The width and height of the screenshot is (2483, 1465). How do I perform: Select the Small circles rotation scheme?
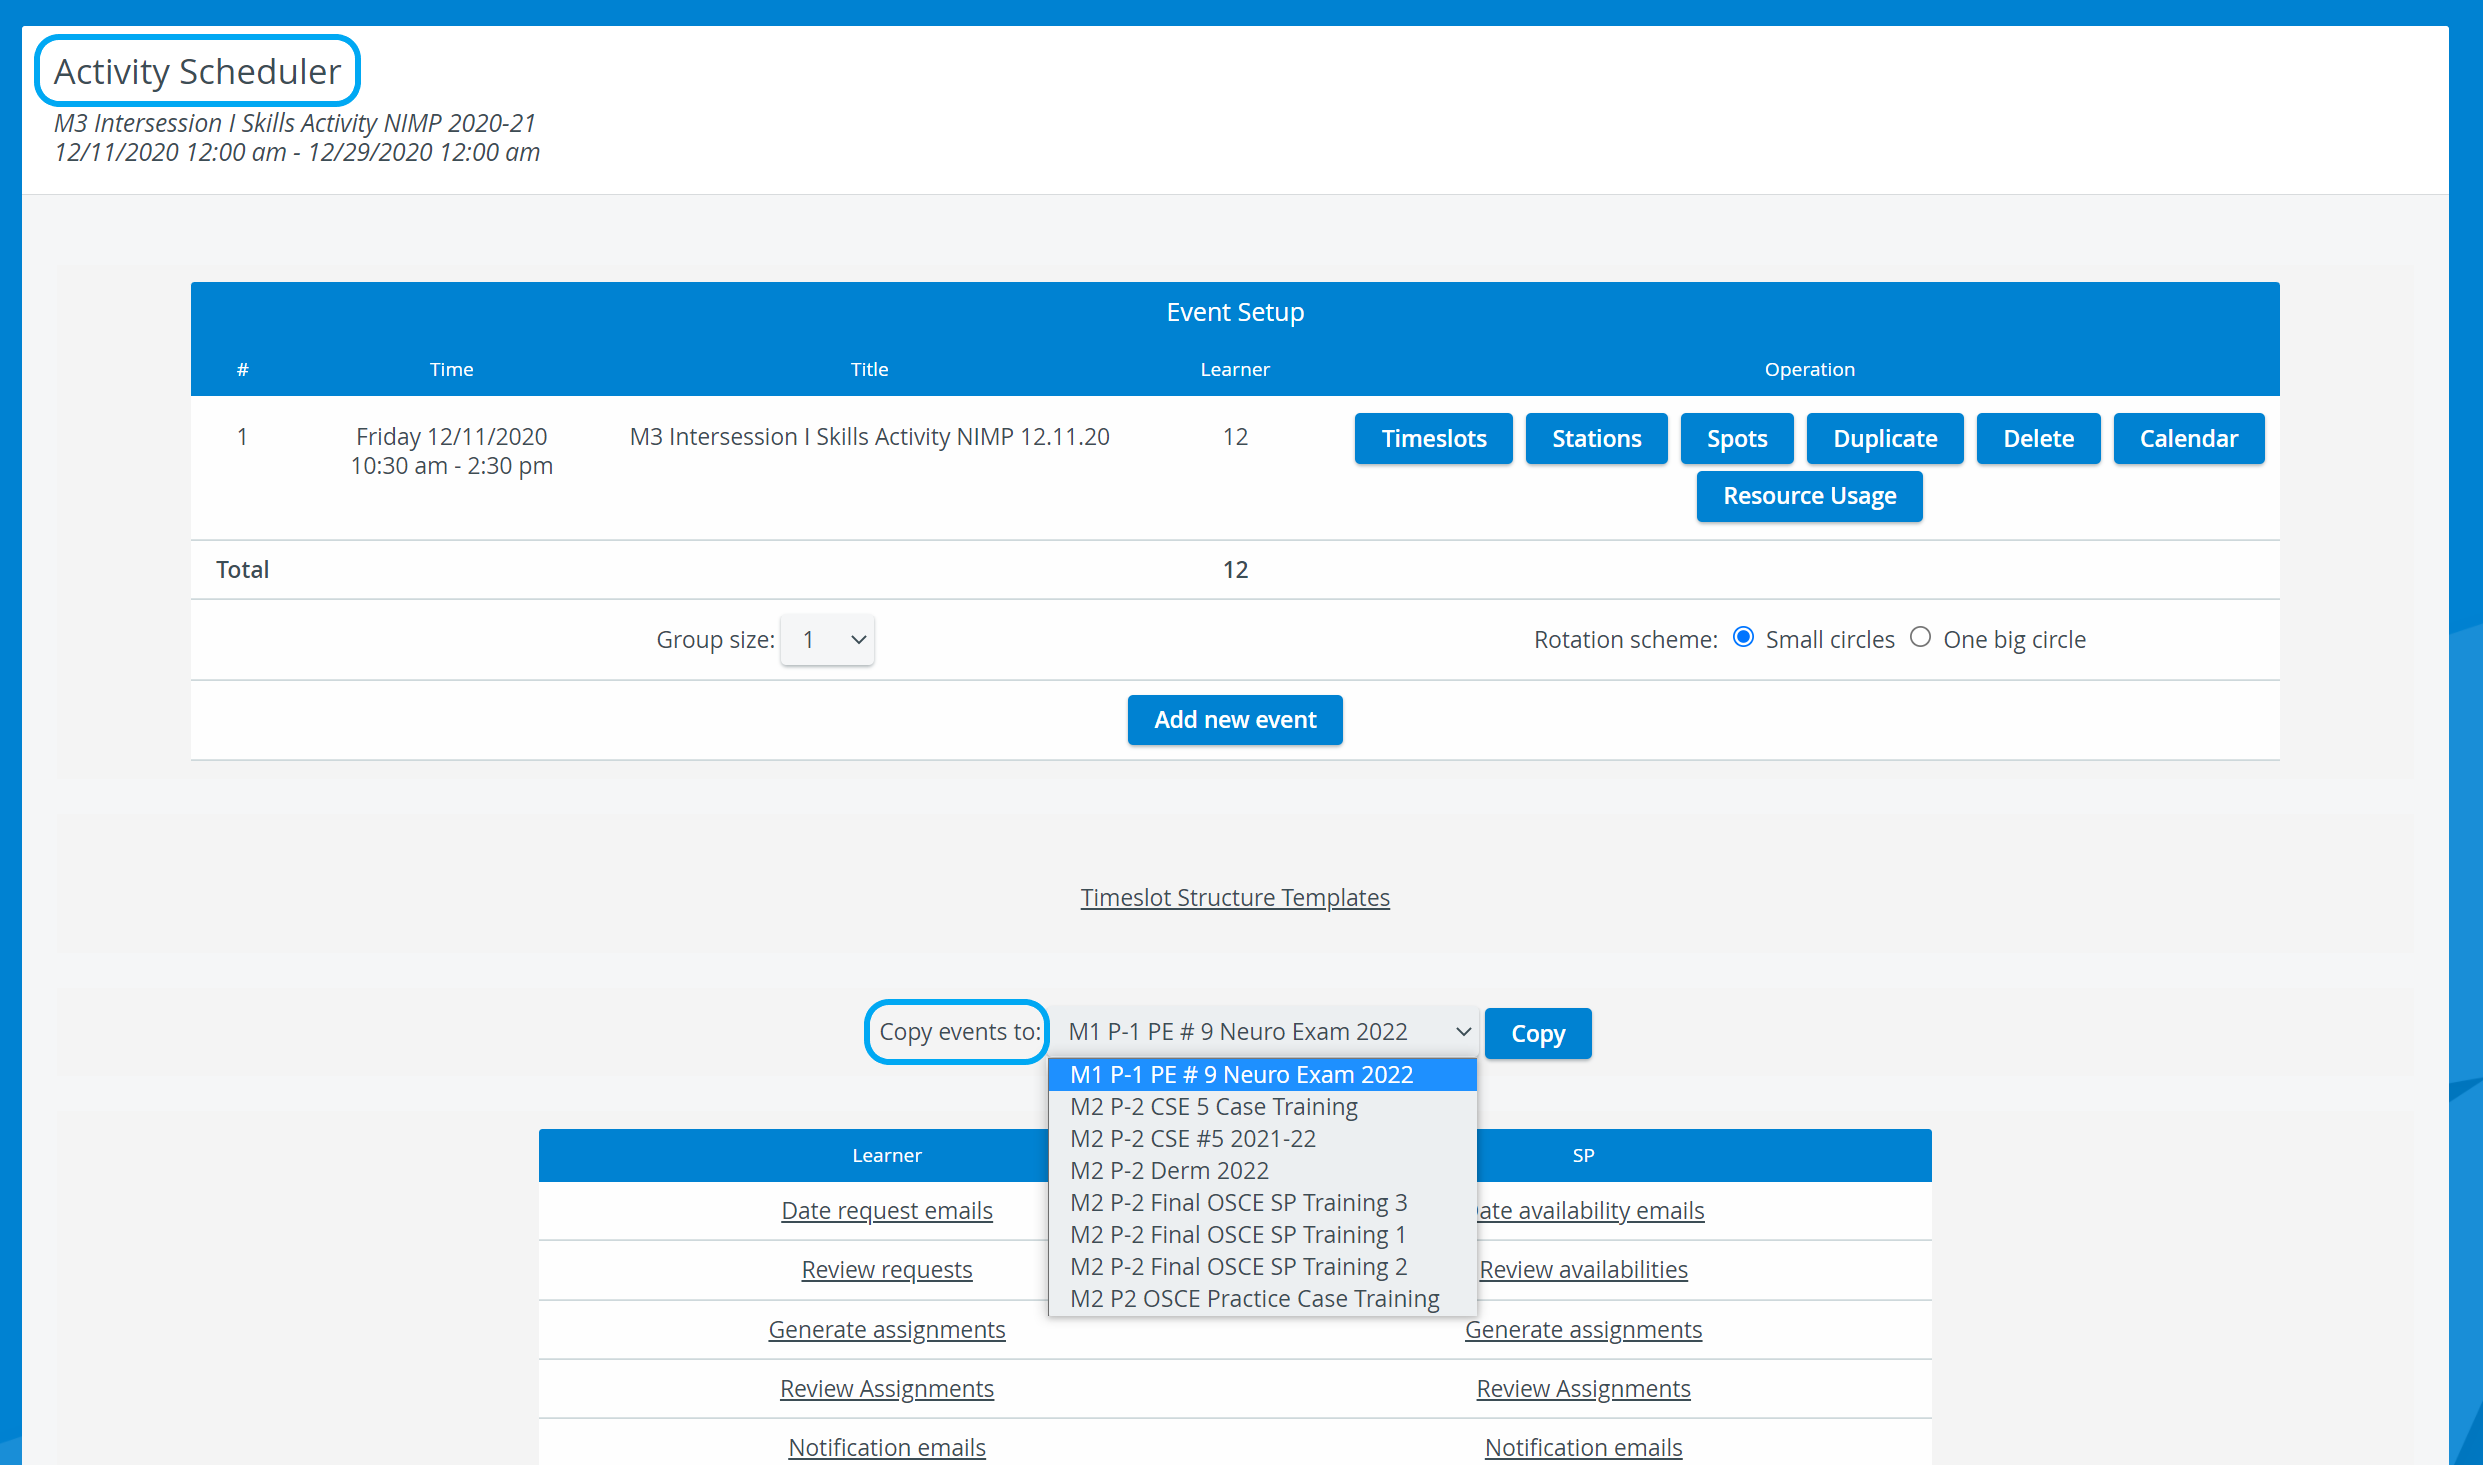(x=1743, y=637)
